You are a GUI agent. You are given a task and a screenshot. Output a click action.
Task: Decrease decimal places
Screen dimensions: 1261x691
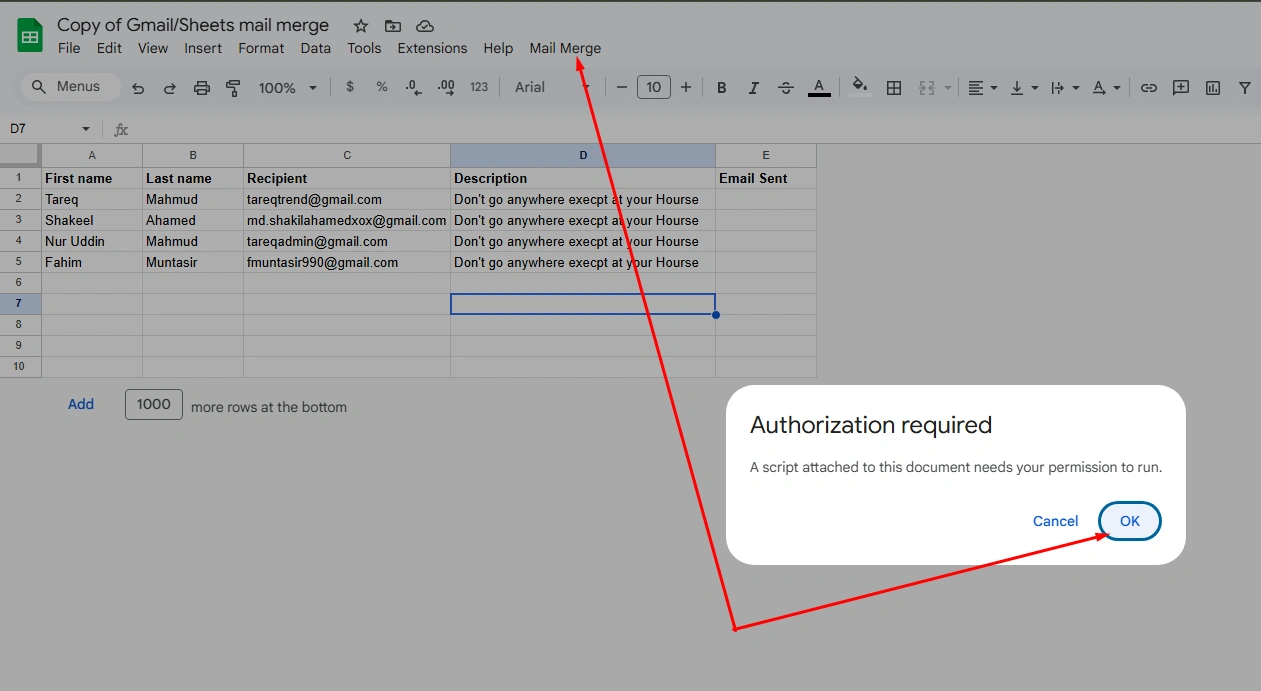413,87
